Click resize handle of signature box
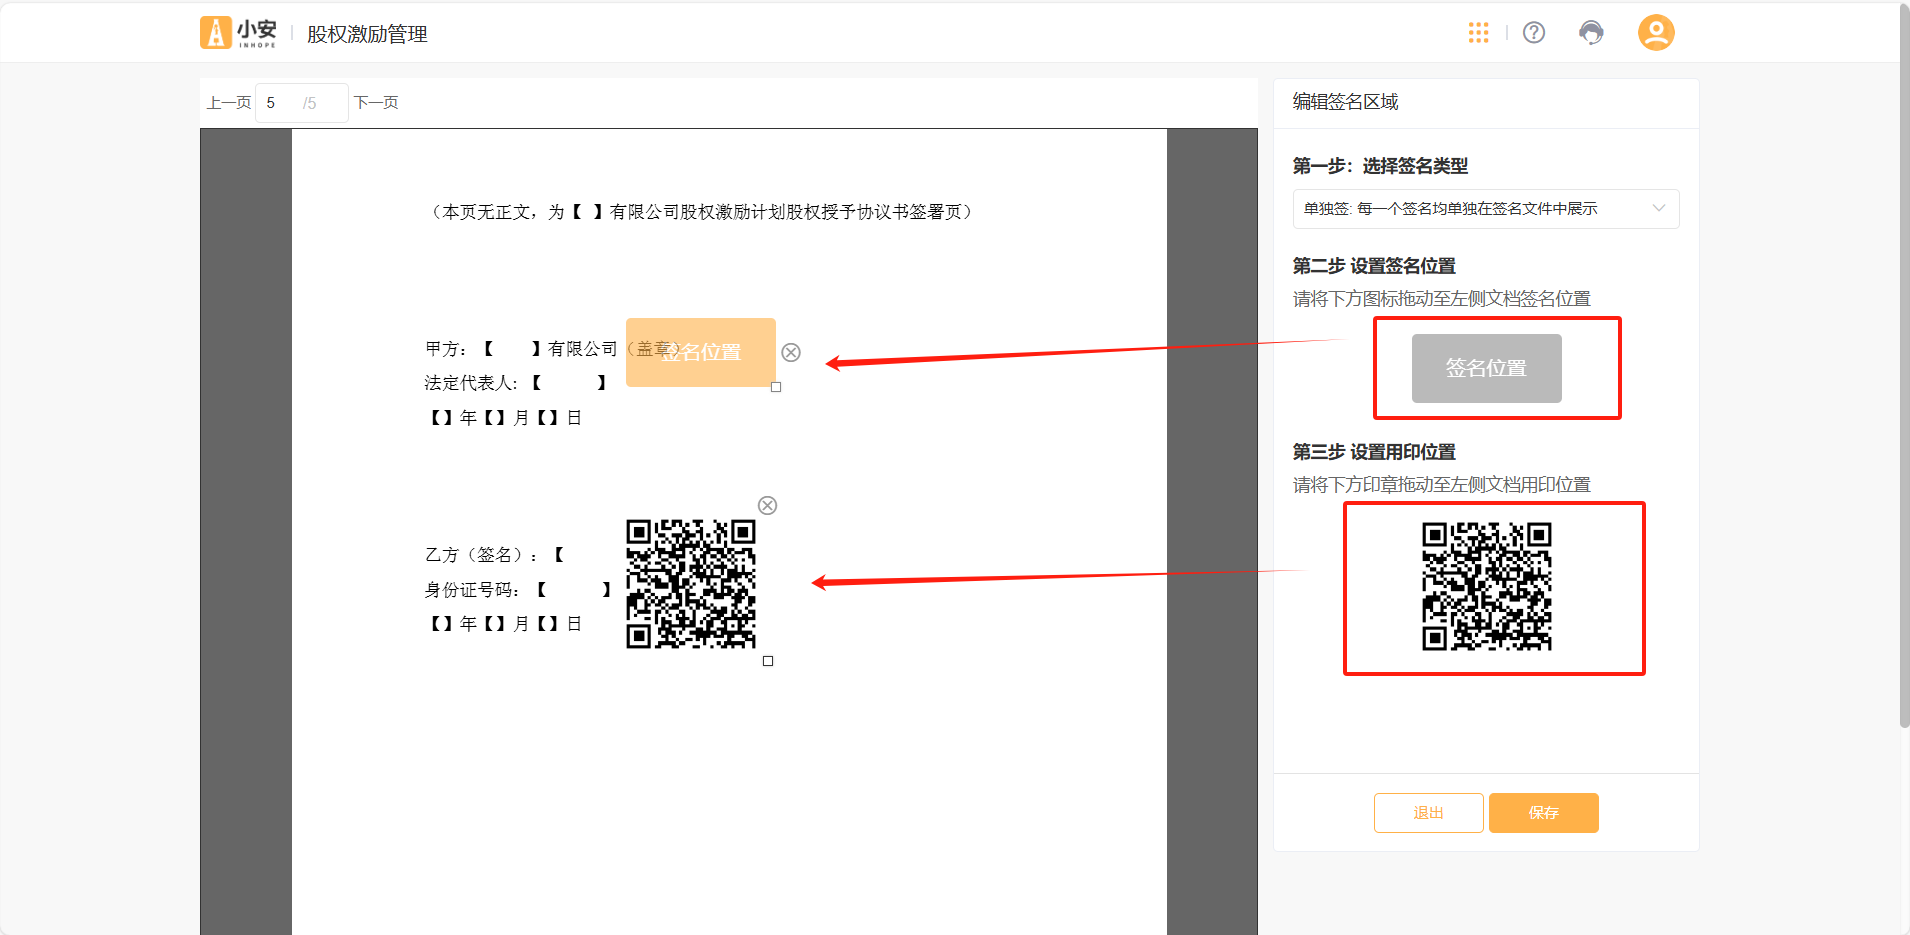The width and height of the screenshot is (1910, 935). [x=776, y=387]
